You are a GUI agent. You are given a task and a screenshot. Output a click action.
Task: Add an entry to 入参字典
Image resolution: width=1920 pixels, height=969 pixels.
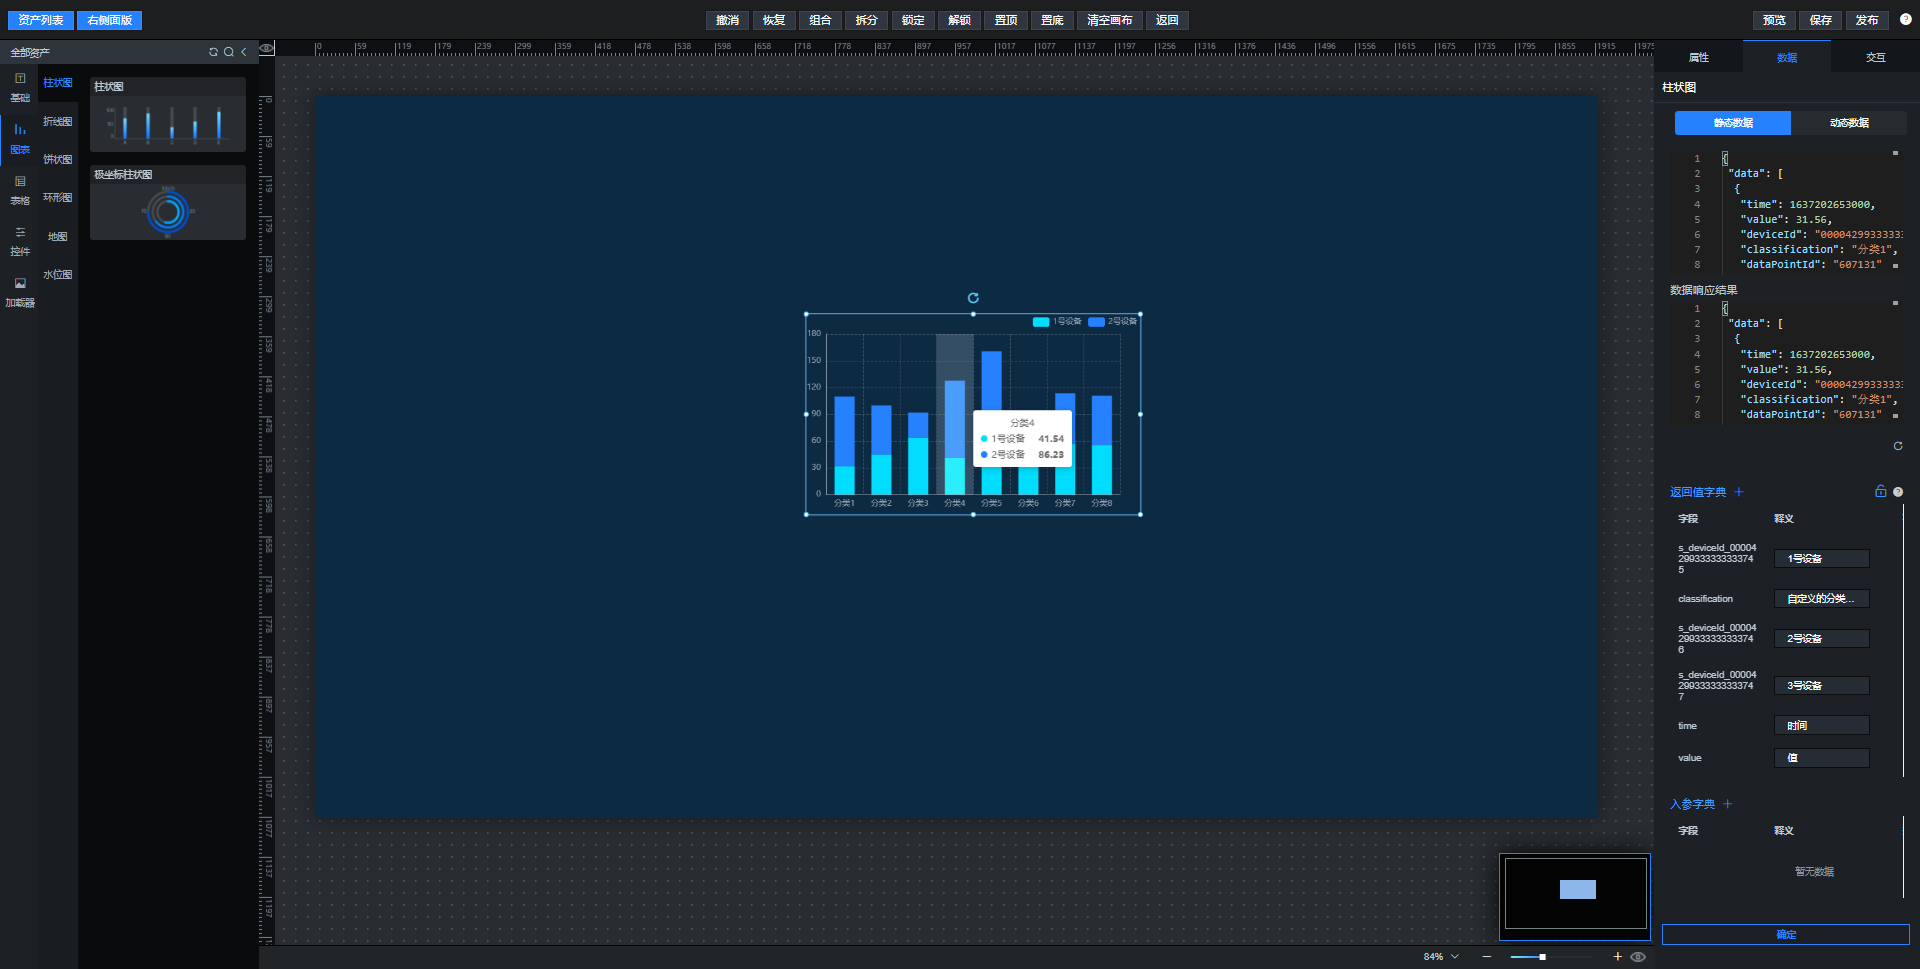point(1727,804)
